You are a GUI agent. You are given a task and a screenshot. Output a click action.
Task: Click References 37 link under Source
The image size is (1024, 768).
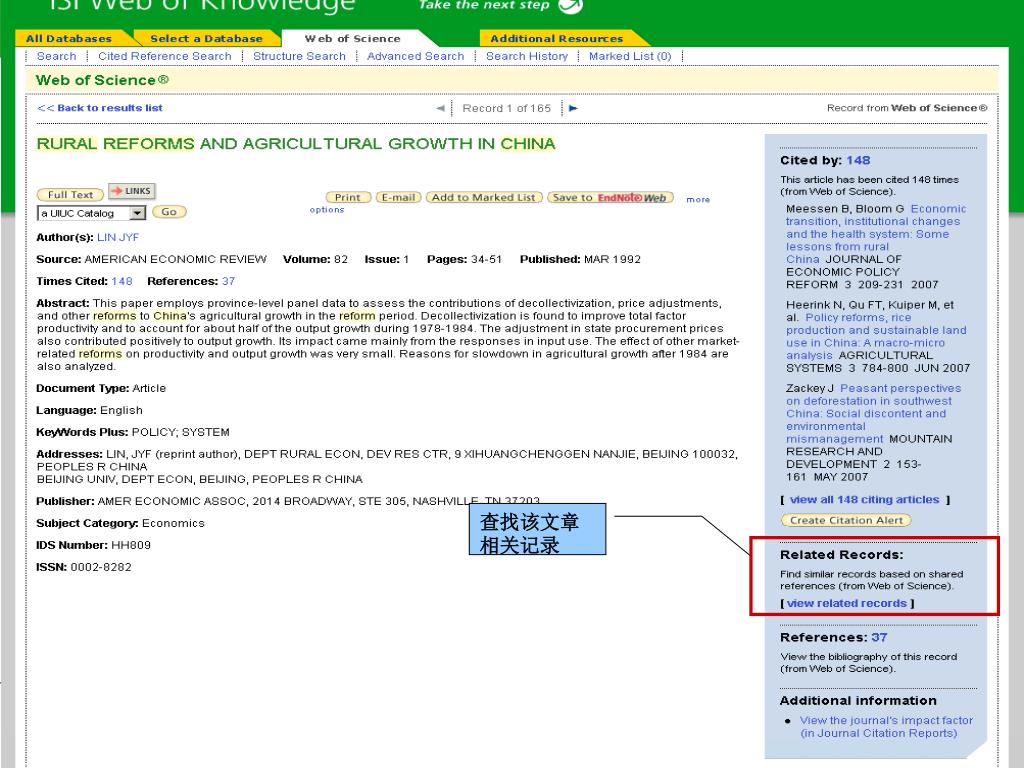[228, 281]
